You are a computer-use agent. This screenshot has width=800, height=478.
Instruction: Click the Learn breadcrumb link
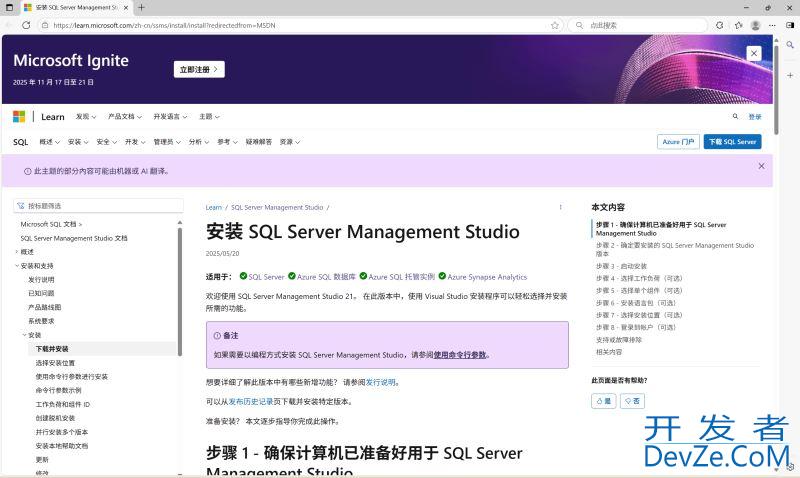[214, 208]
